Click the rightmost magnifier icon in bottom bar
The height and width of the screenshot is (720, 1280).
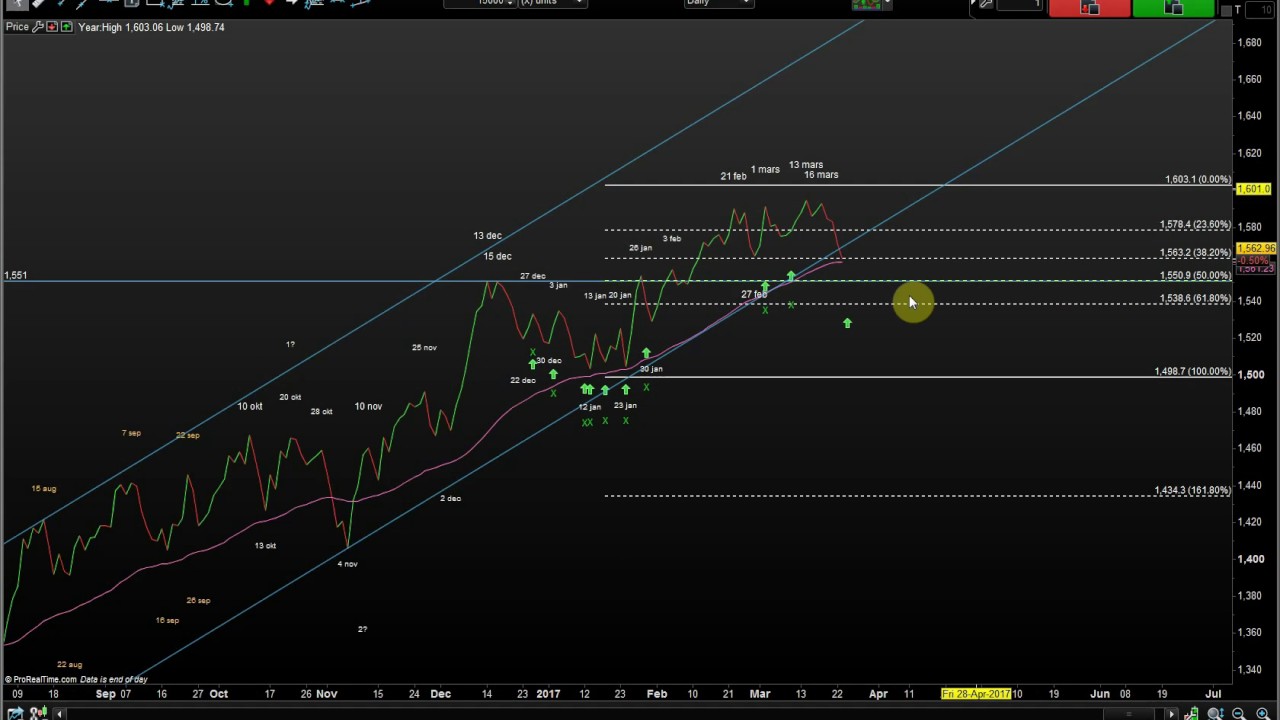pyautogui.click(x=1263, y=713)
